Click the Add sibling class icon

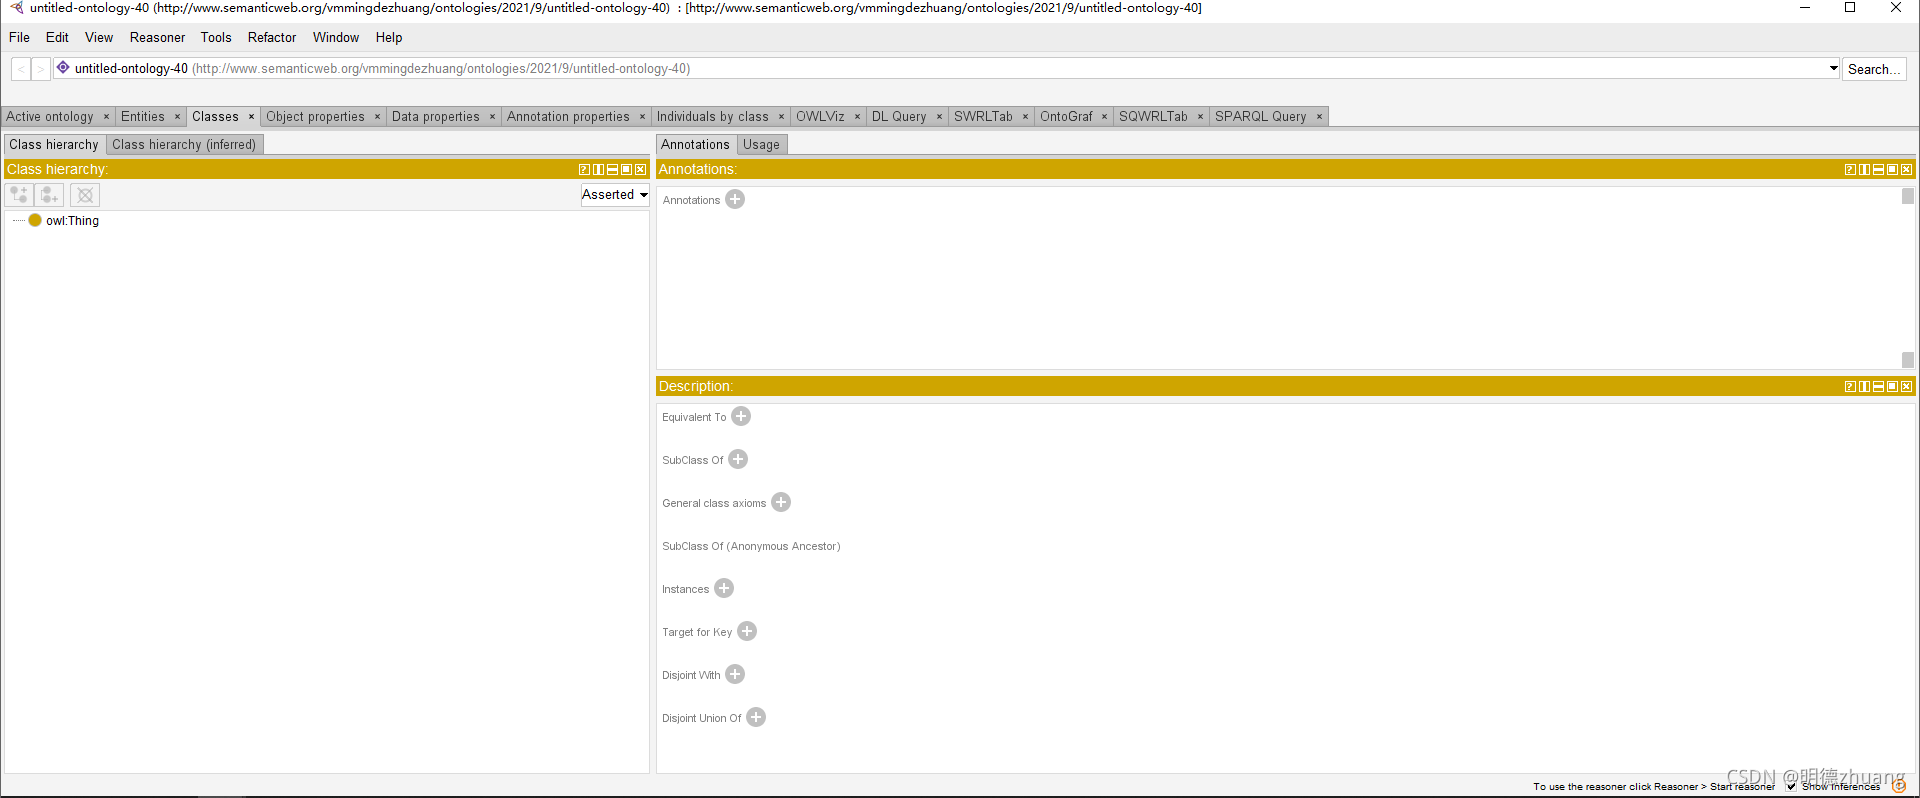click(50, 195)
